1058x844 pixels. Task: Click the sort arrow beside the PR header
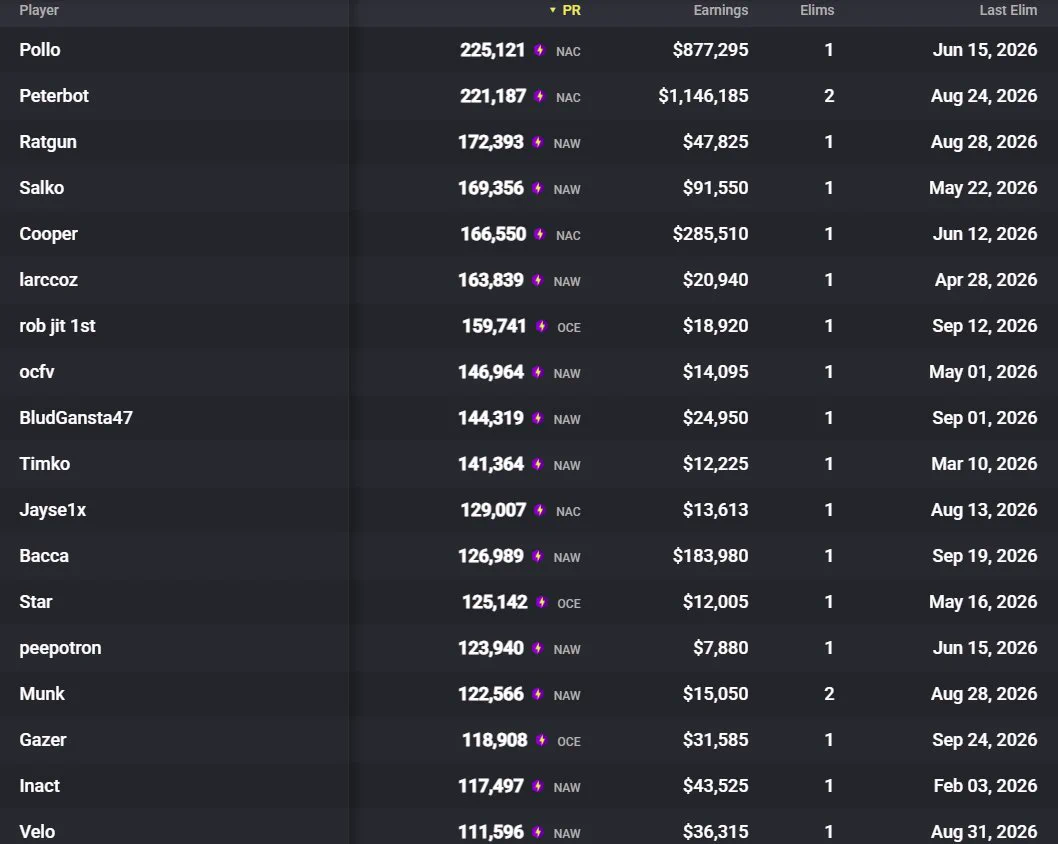point(553,10)
